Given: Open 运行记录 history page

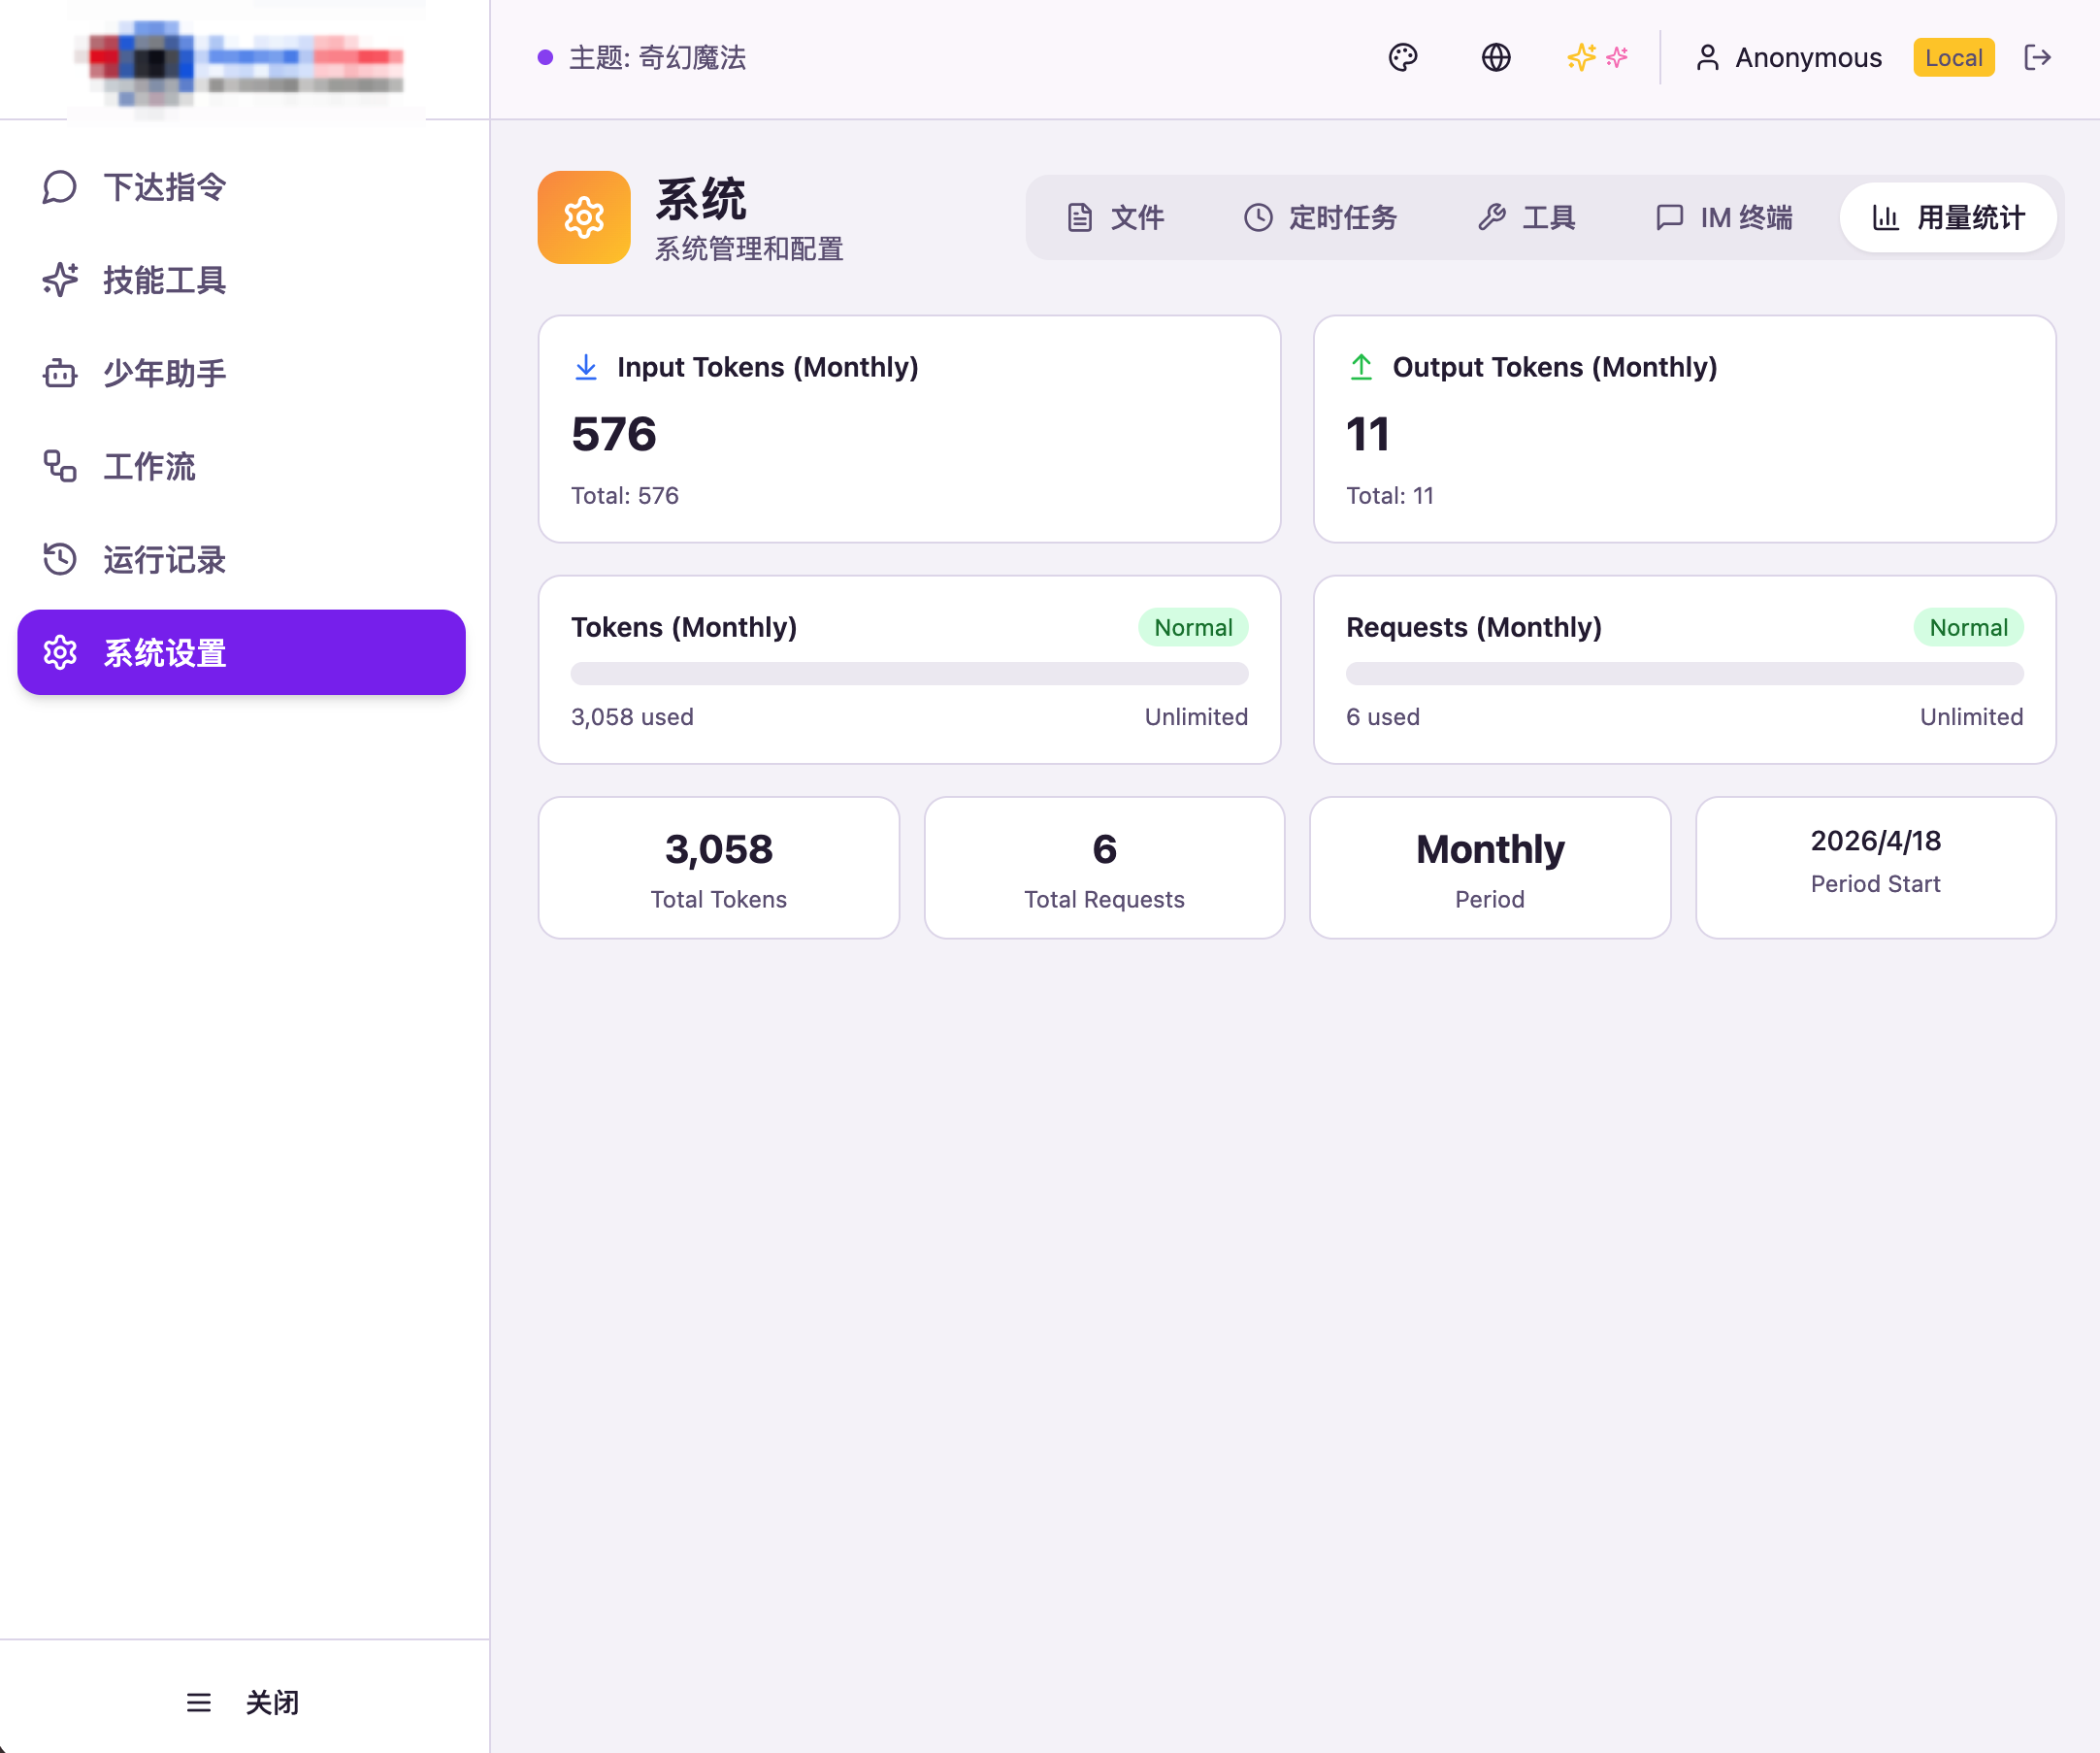Looking at the screenshot, I should (x=165, y=559).
